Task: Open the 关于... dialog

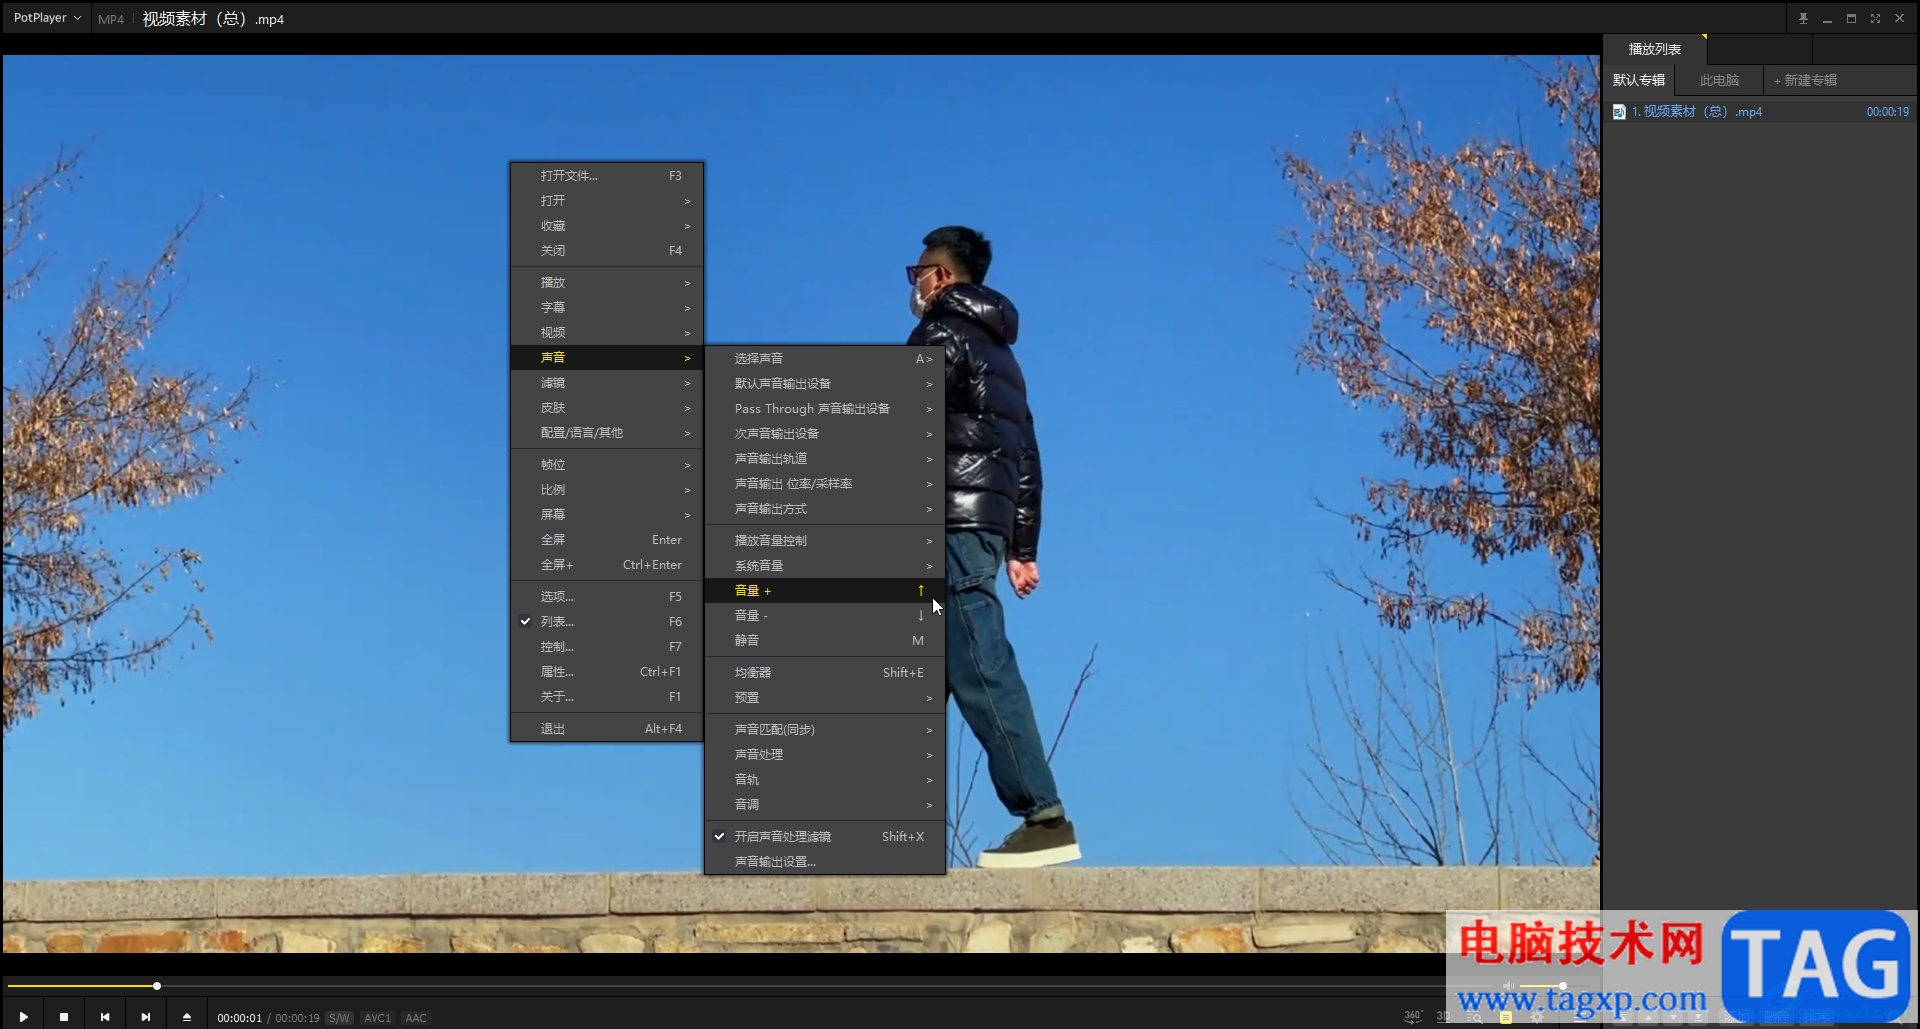Action: pyautogui.click(x=607, y=697)
